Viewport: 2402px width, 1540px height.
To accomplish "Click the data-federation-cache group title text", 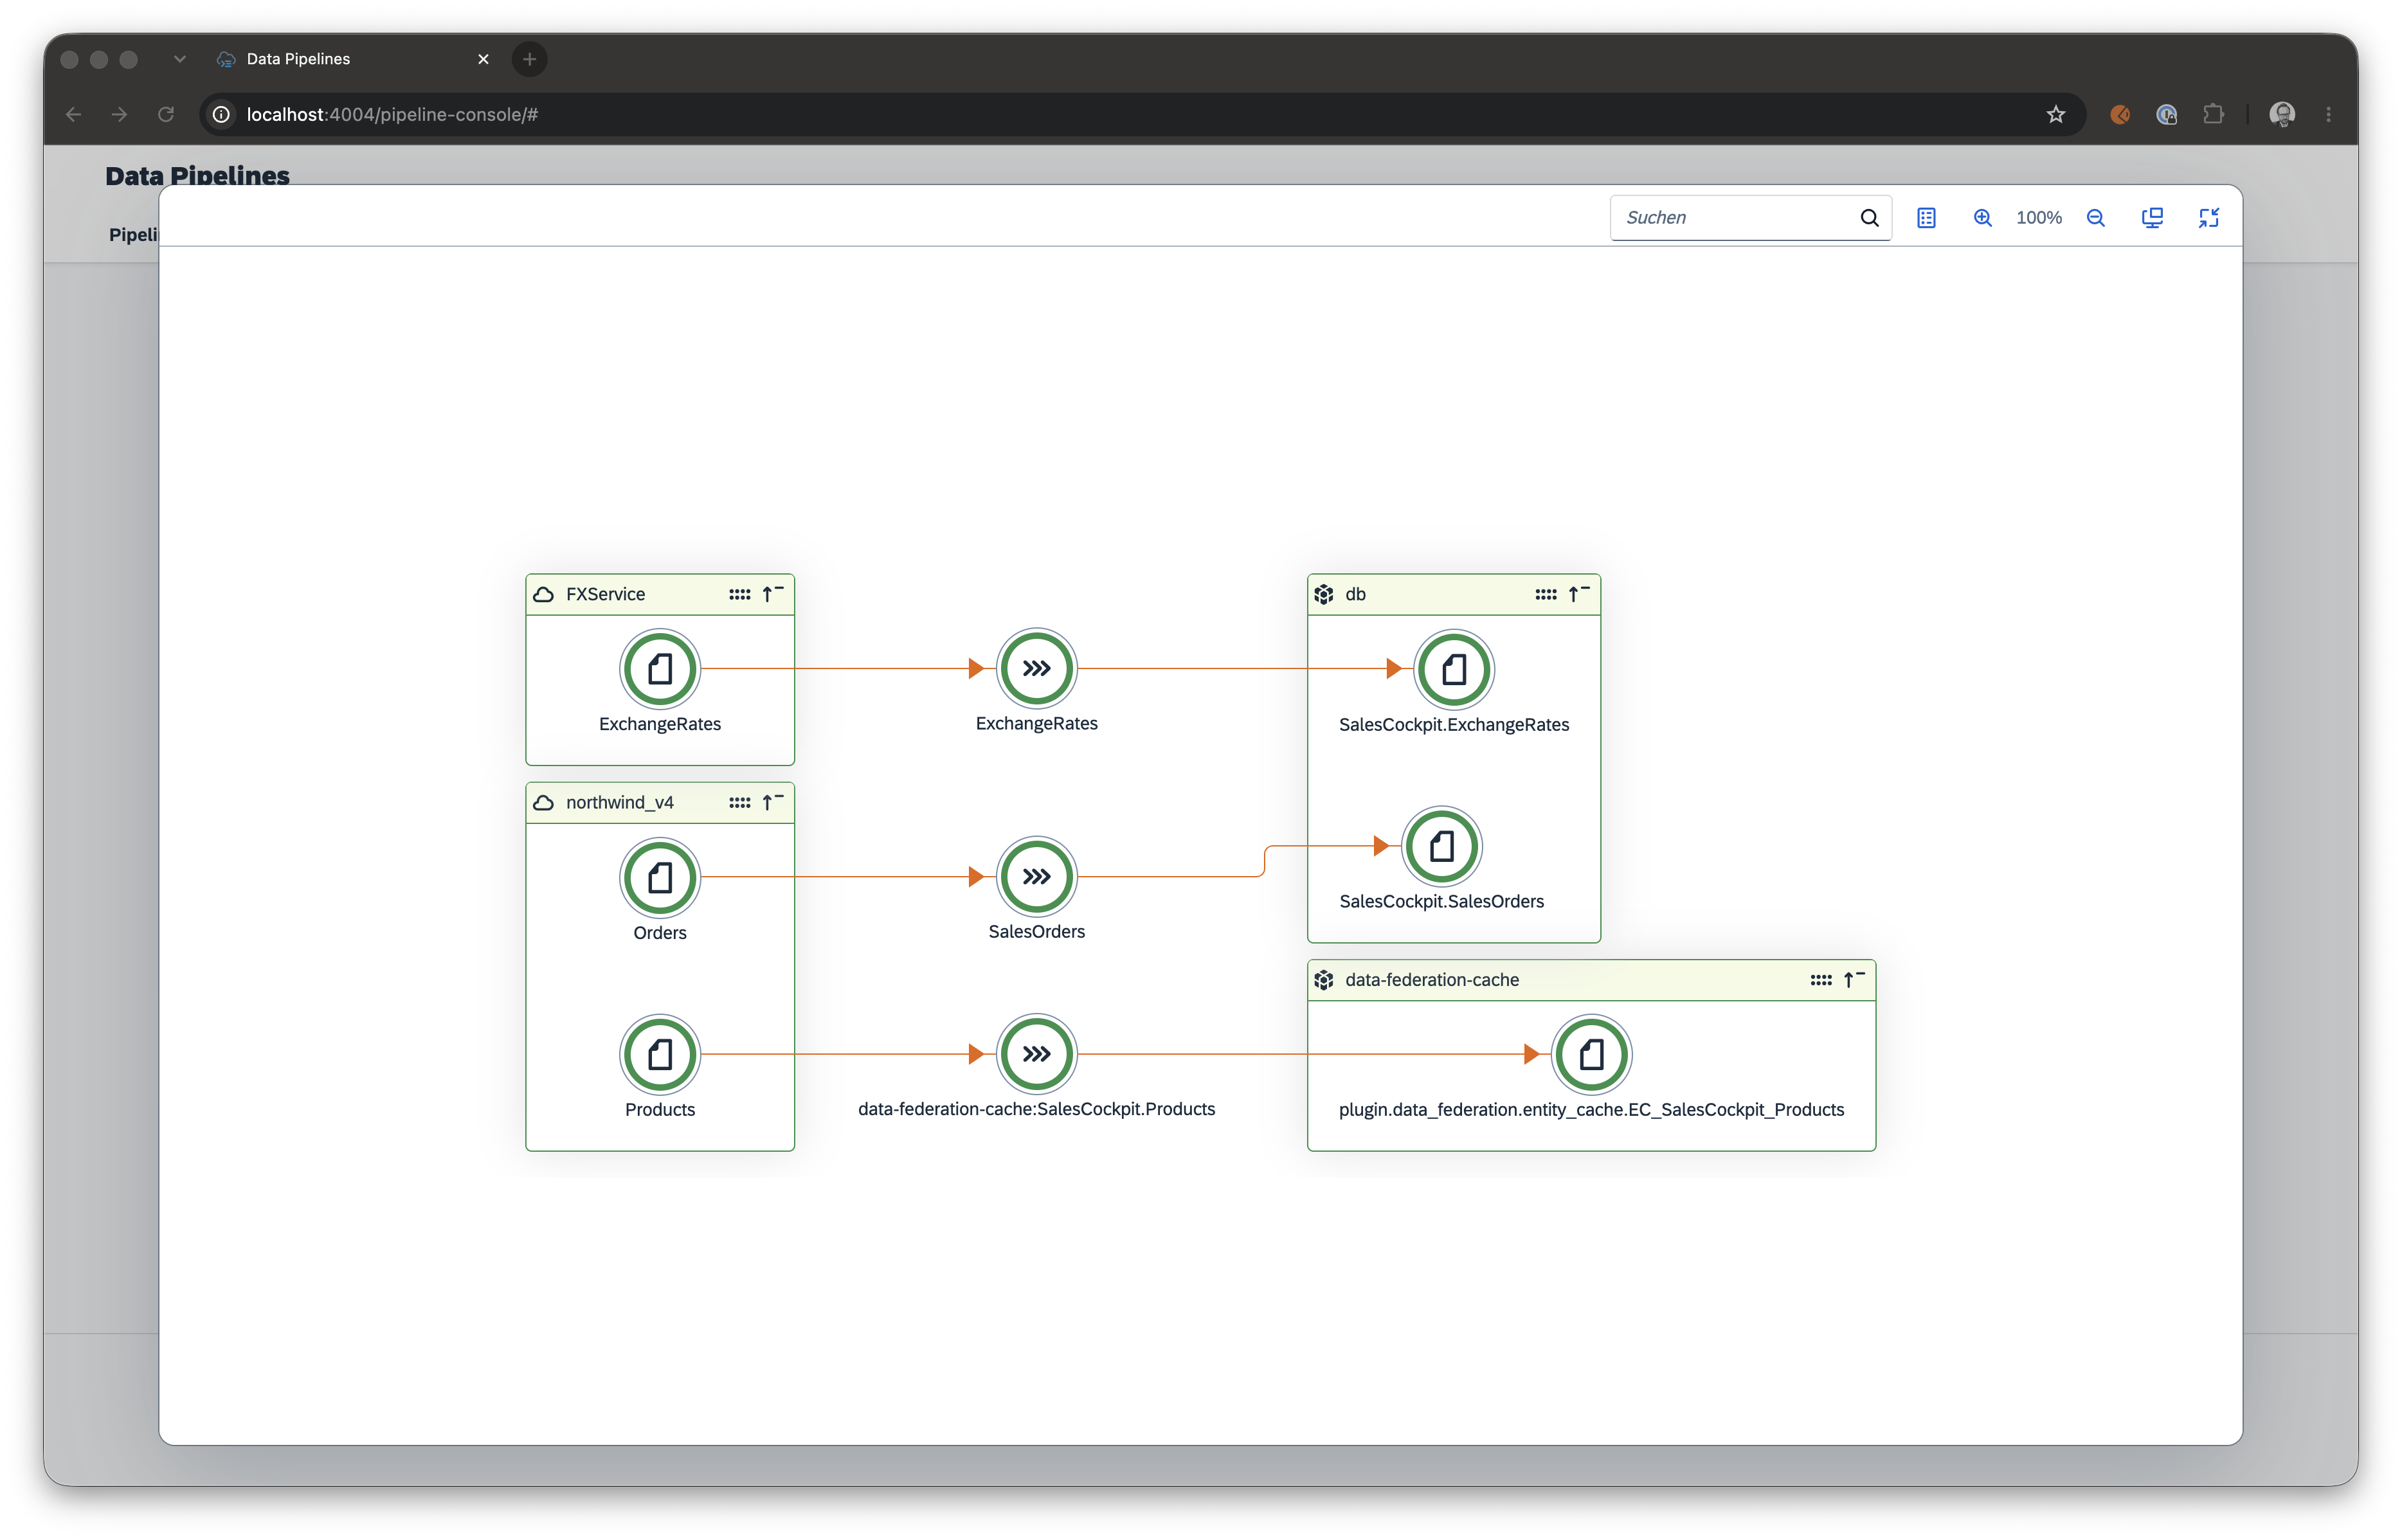I will pos(1431,980).
